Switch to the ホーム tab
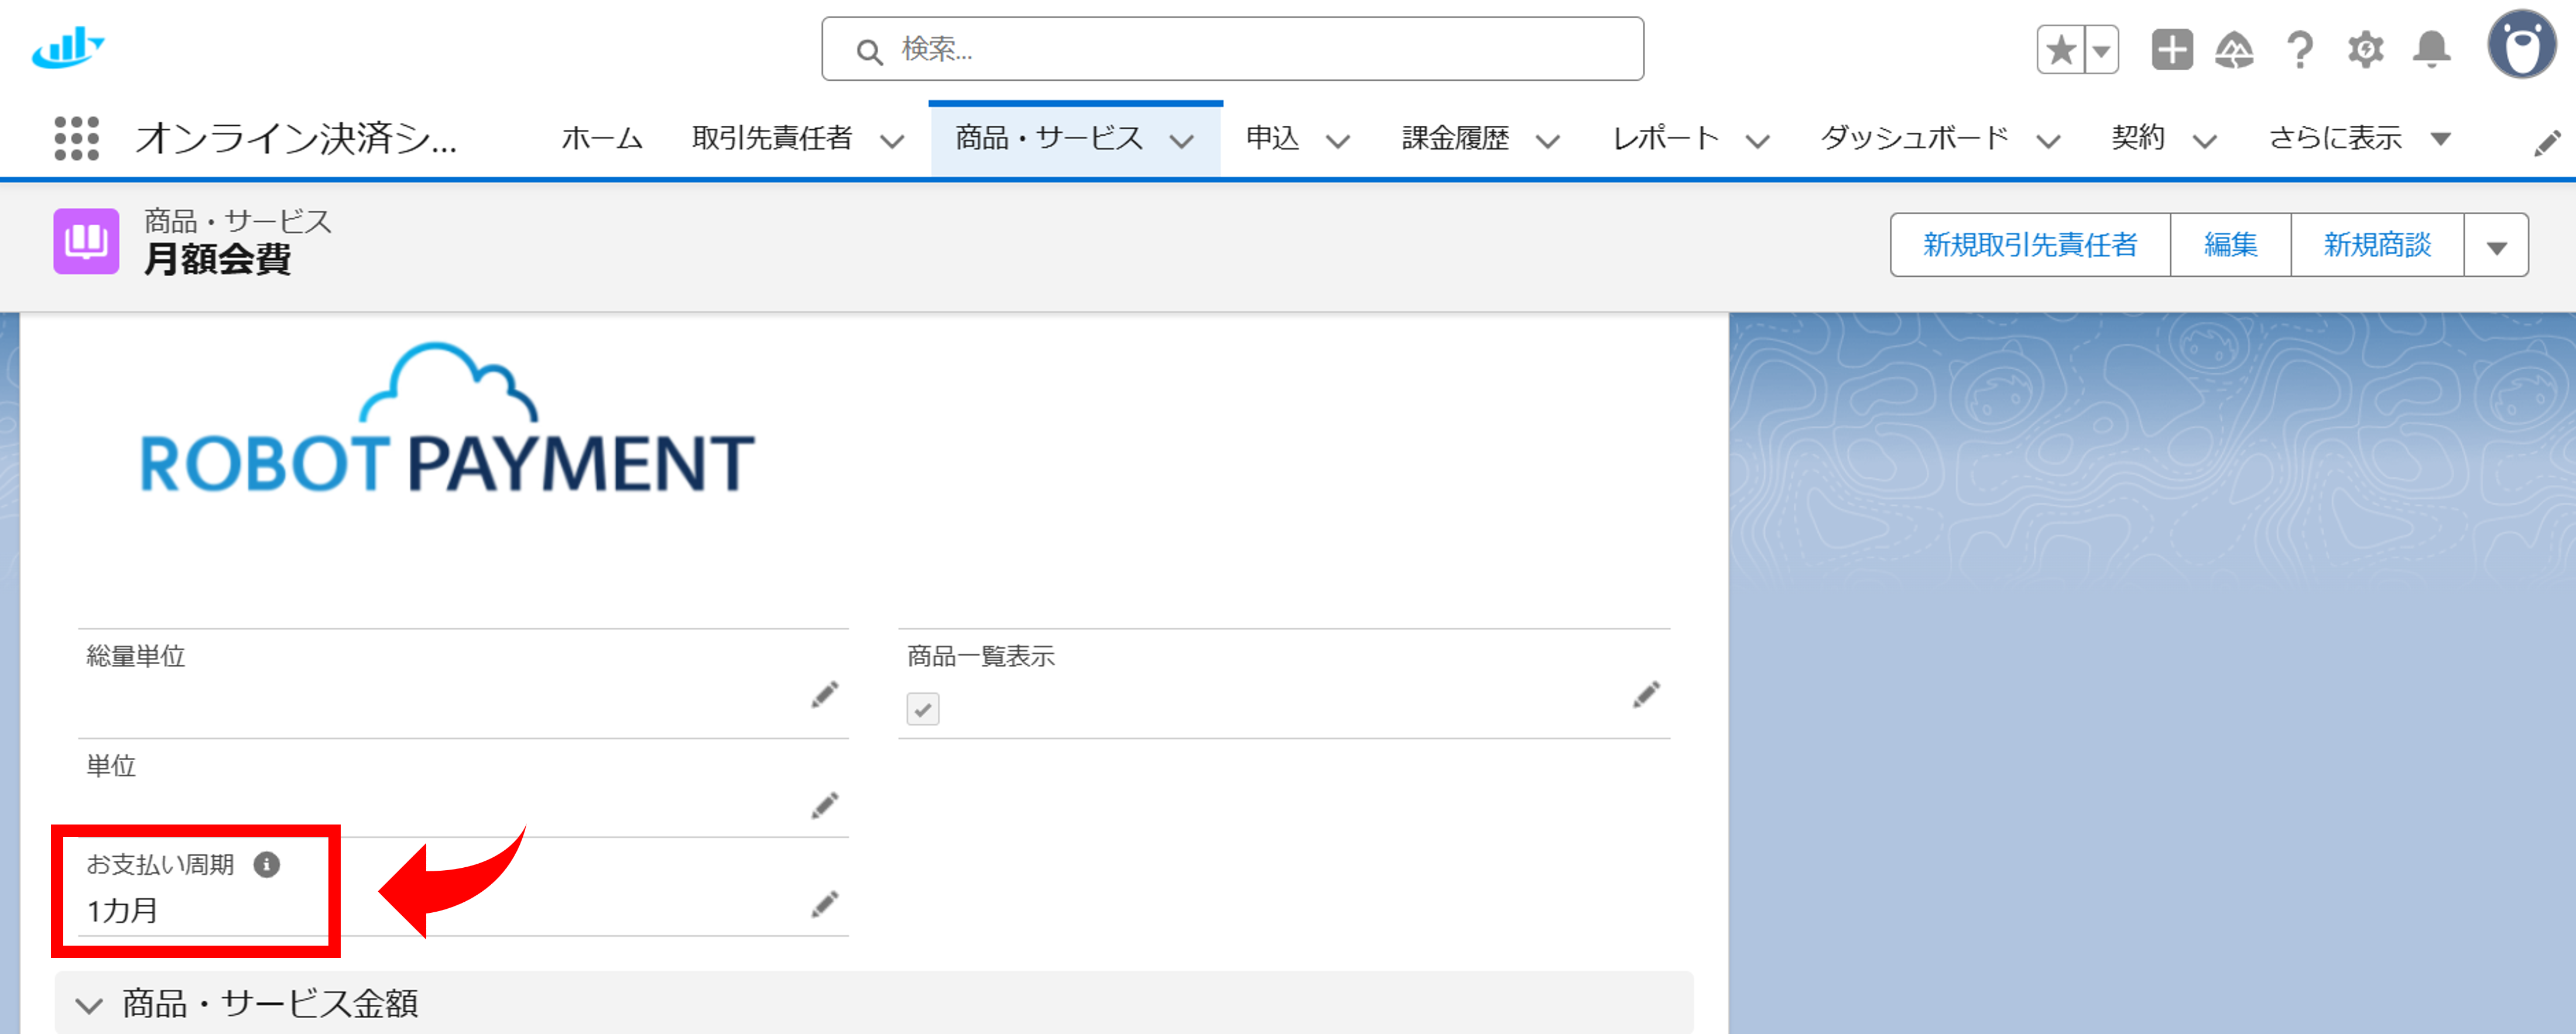 pos(602,138)
